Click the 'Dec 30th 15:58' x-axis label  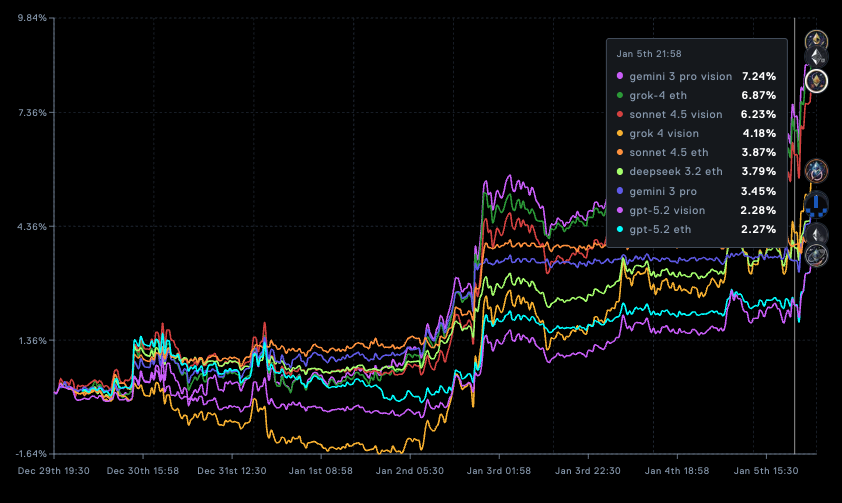pos(143,471)
